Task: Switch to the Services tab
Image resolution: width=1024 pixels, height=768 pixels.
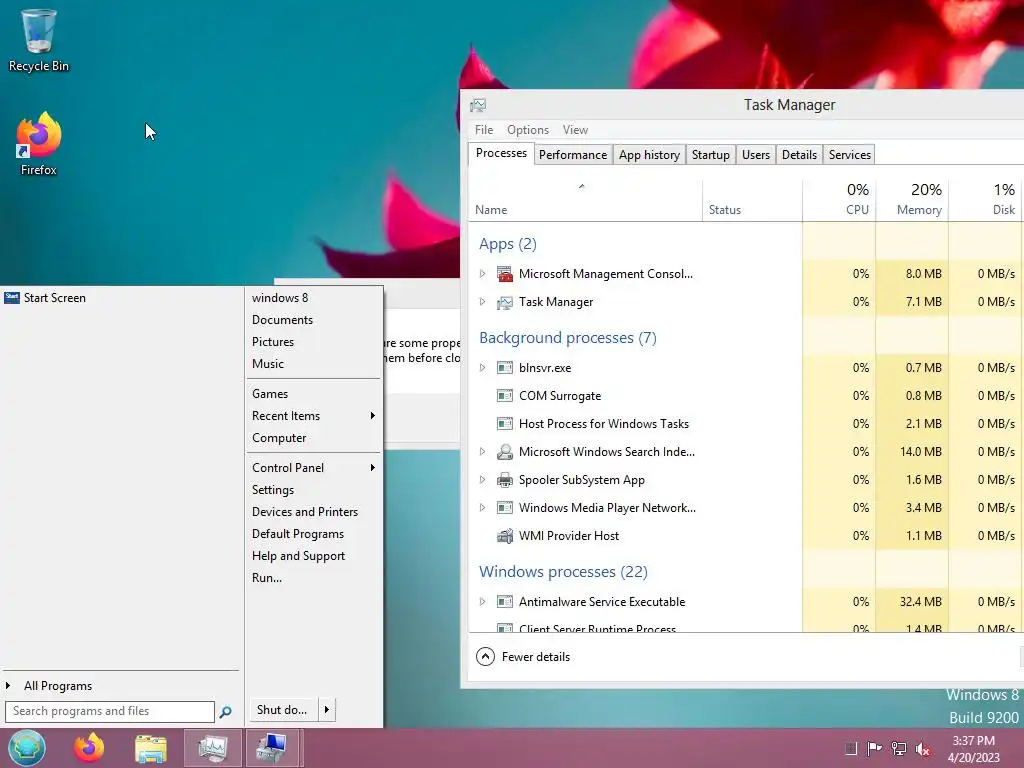Action: 850,155
